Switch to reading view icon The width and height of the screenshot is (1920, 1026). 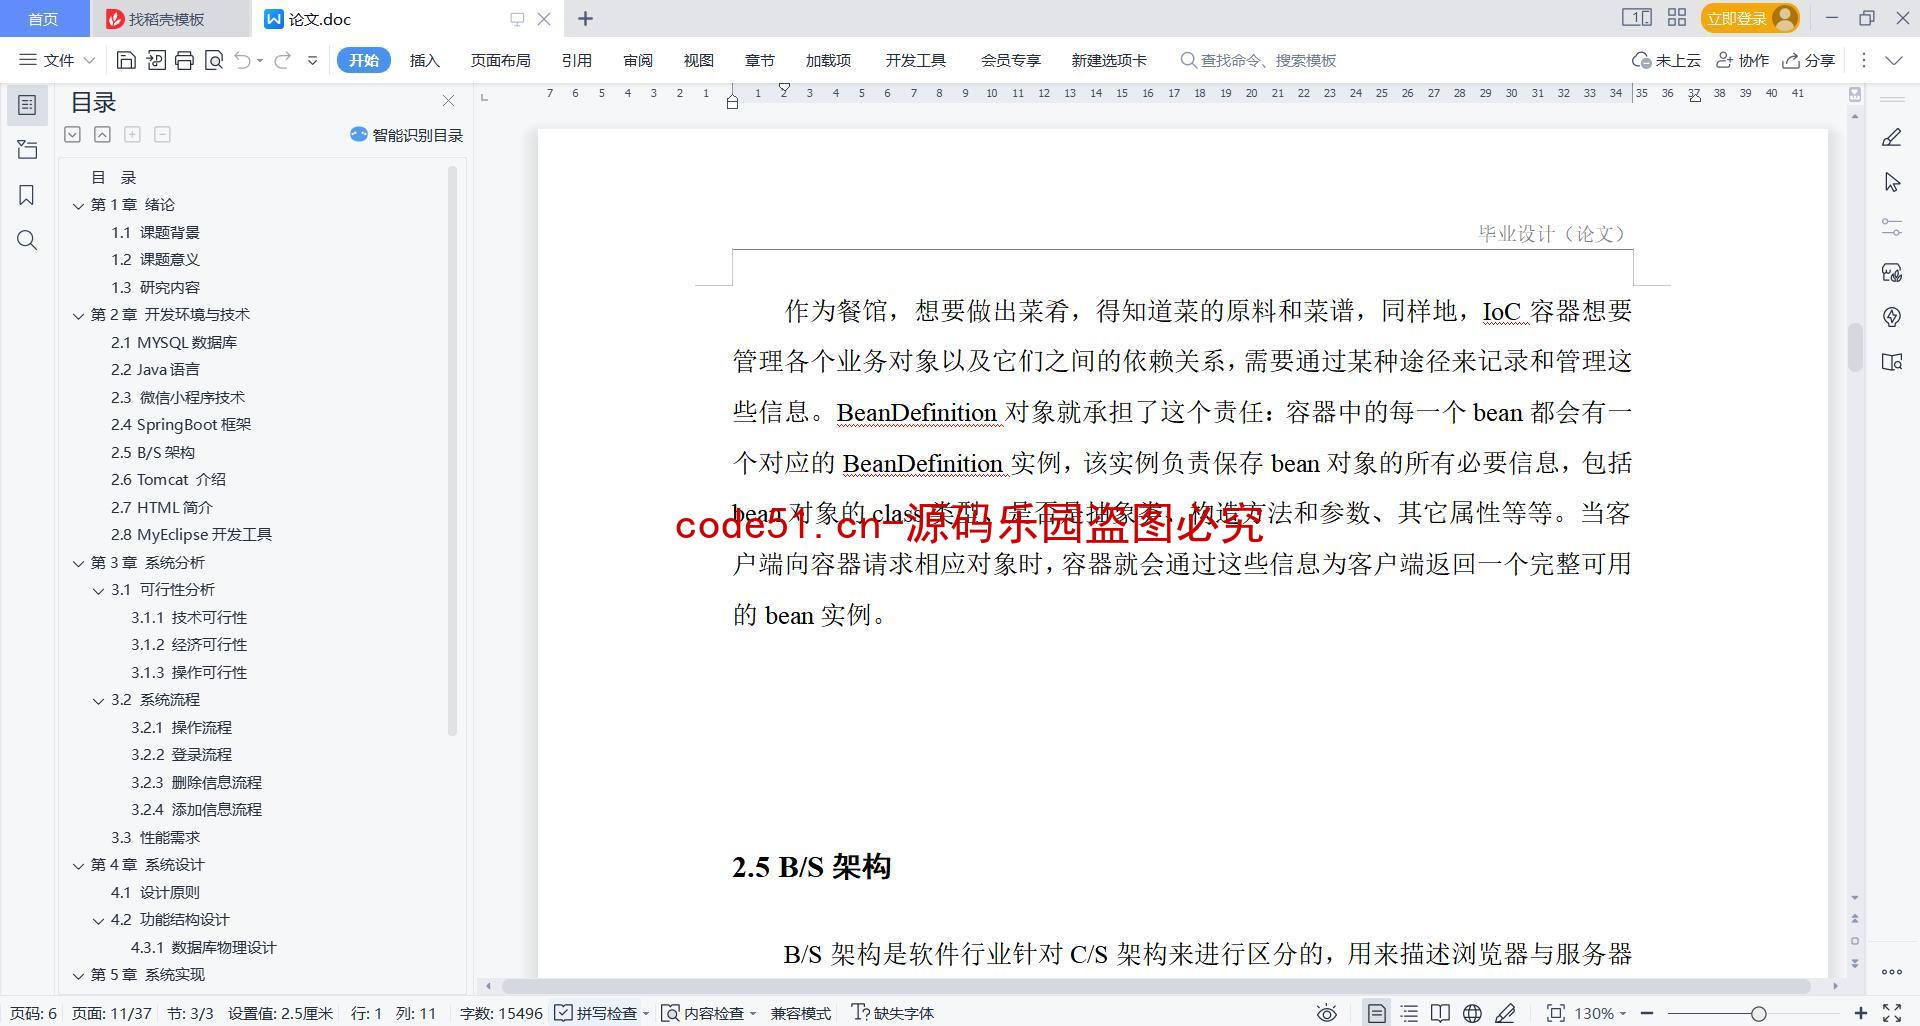click(x=1440, y=1013)
